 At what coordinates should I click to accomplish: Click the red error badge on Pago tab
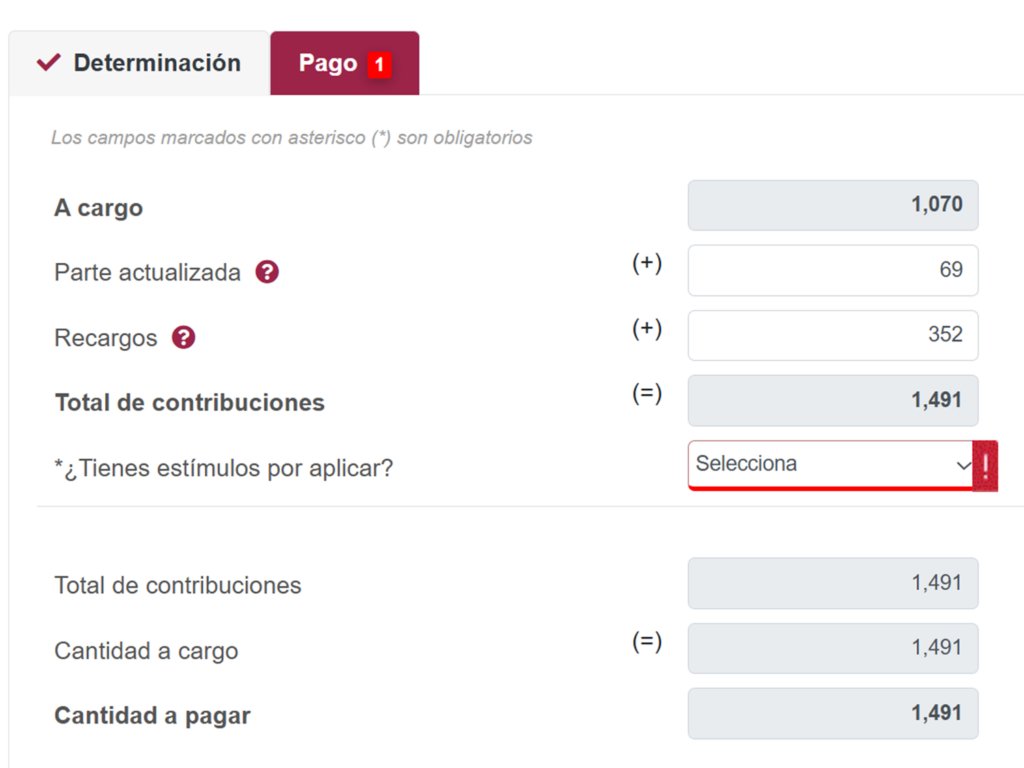(x=379, y=65)
